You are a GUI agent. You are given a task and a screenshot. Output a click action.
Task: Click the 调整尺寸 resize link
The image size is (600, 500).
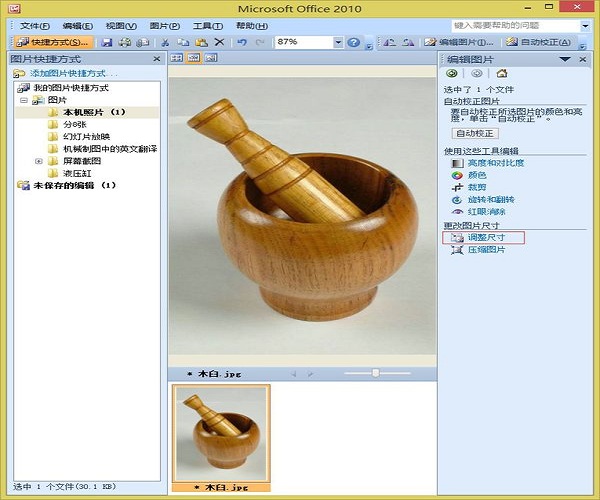(x=488, y=237)
